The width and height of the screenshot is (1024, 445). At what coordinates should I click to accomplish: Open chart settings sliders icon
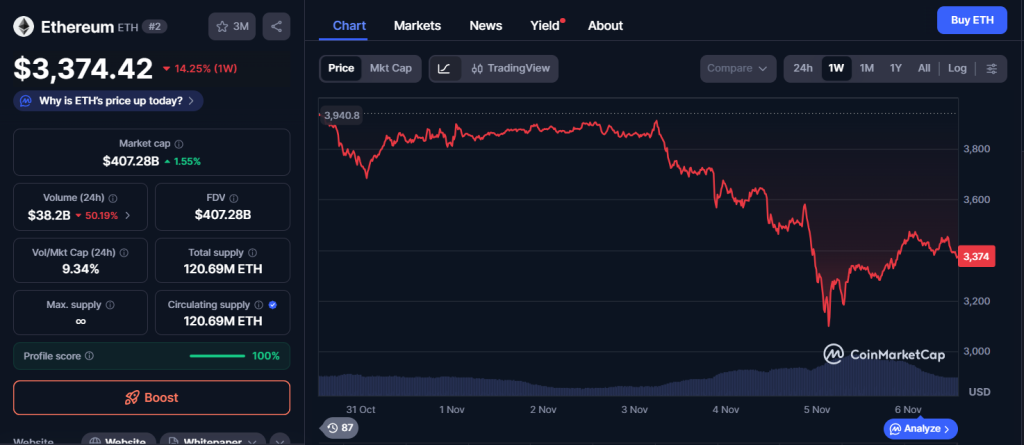click(991, 68)
